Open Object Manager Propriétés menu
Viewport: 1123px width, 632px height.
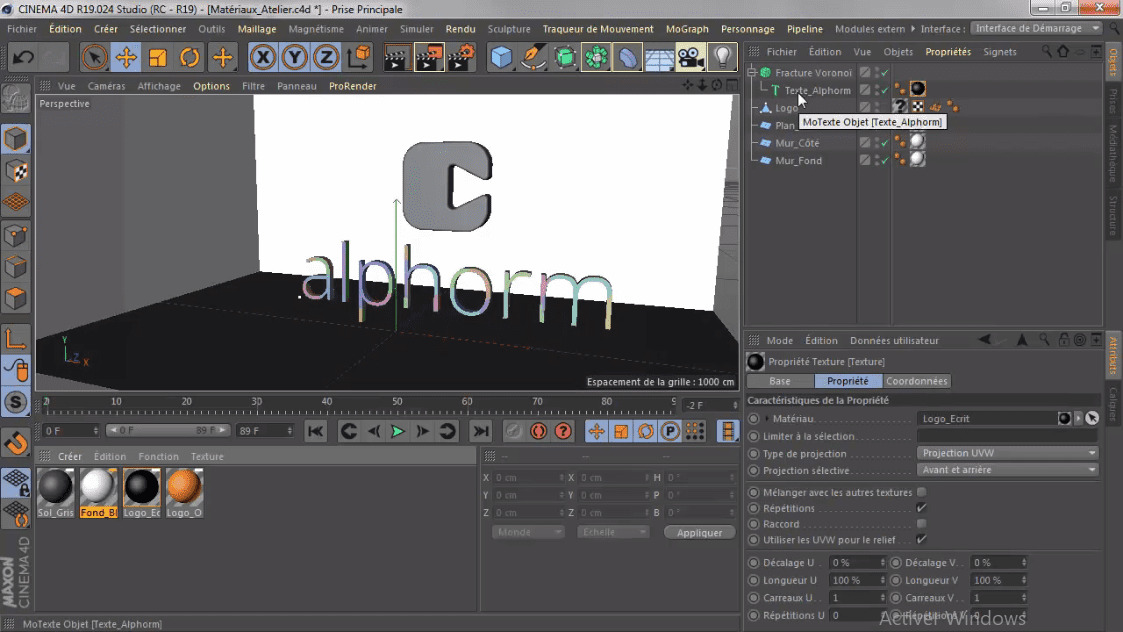(948, 52)
